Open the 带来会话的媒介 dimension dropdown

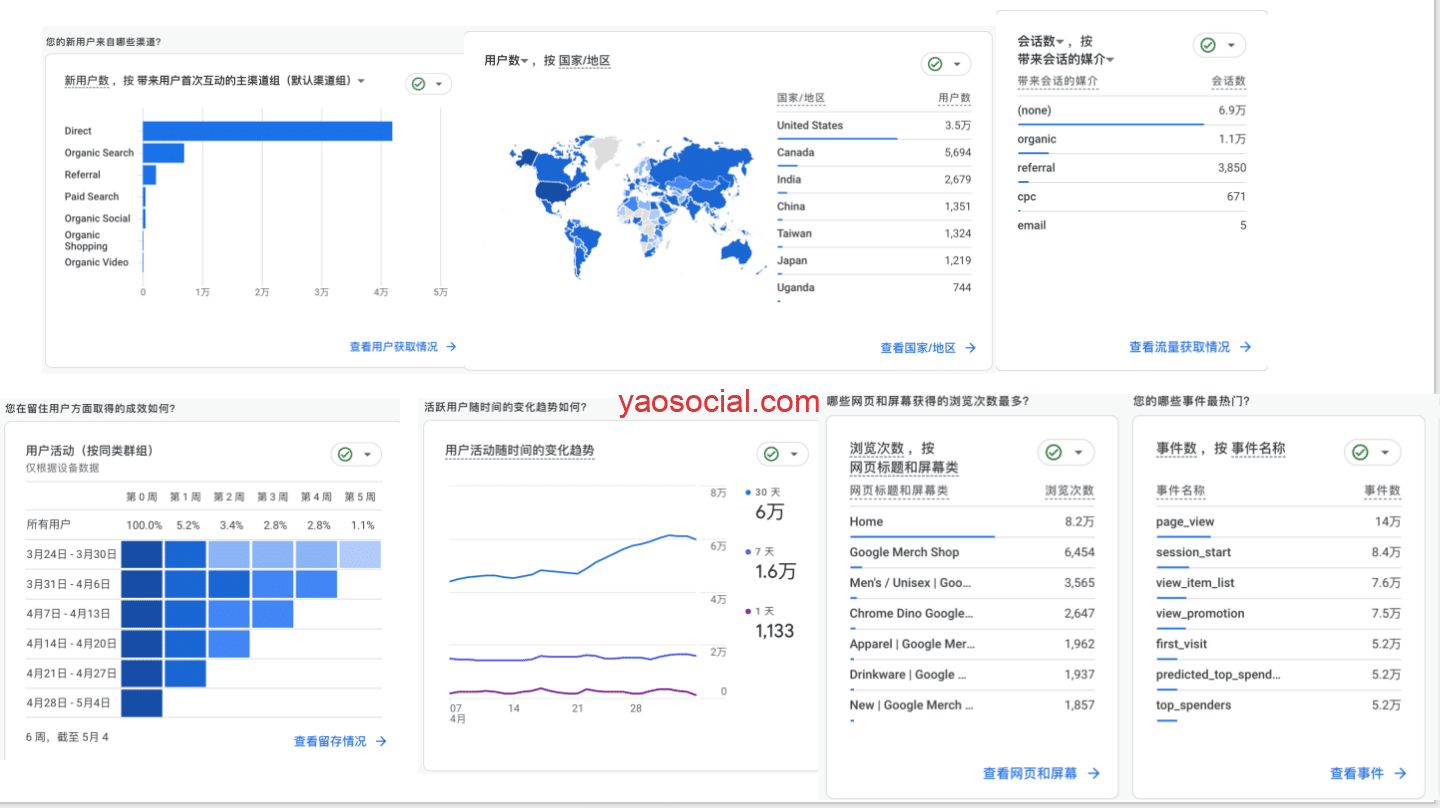[x=1110, y=61]
